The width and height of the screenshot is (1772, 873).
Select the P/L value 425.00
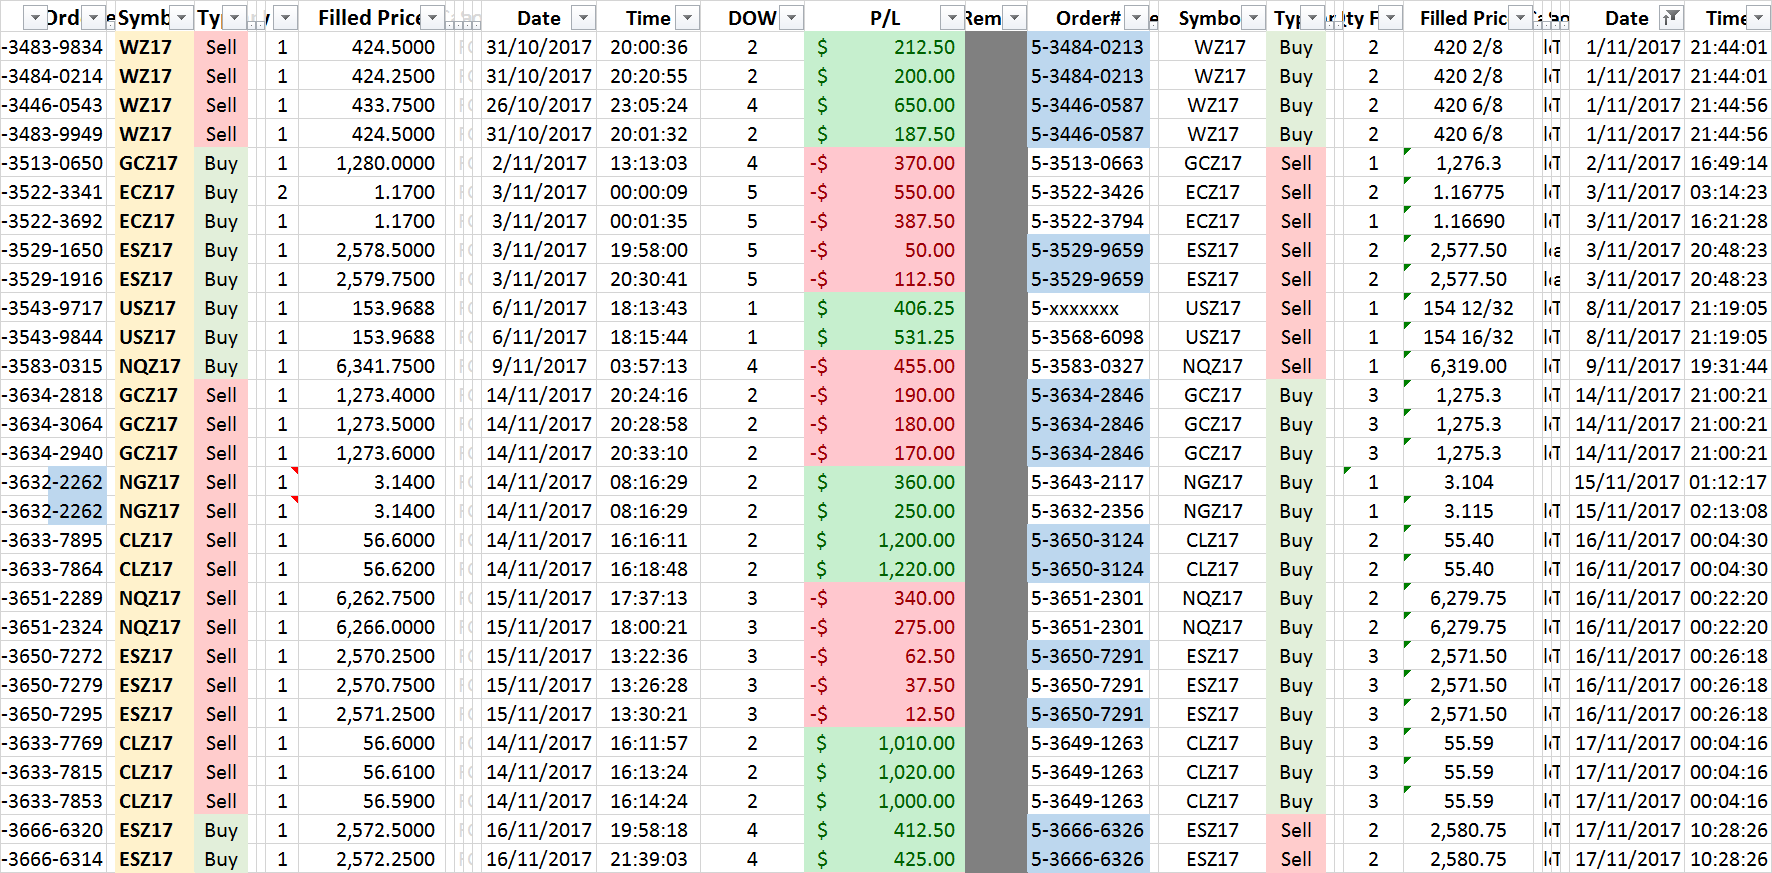point(885,859)
